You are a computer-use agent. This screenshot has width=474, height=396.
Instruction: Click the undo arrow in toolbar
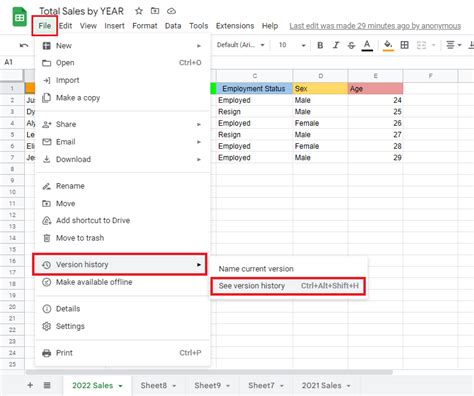24,45
